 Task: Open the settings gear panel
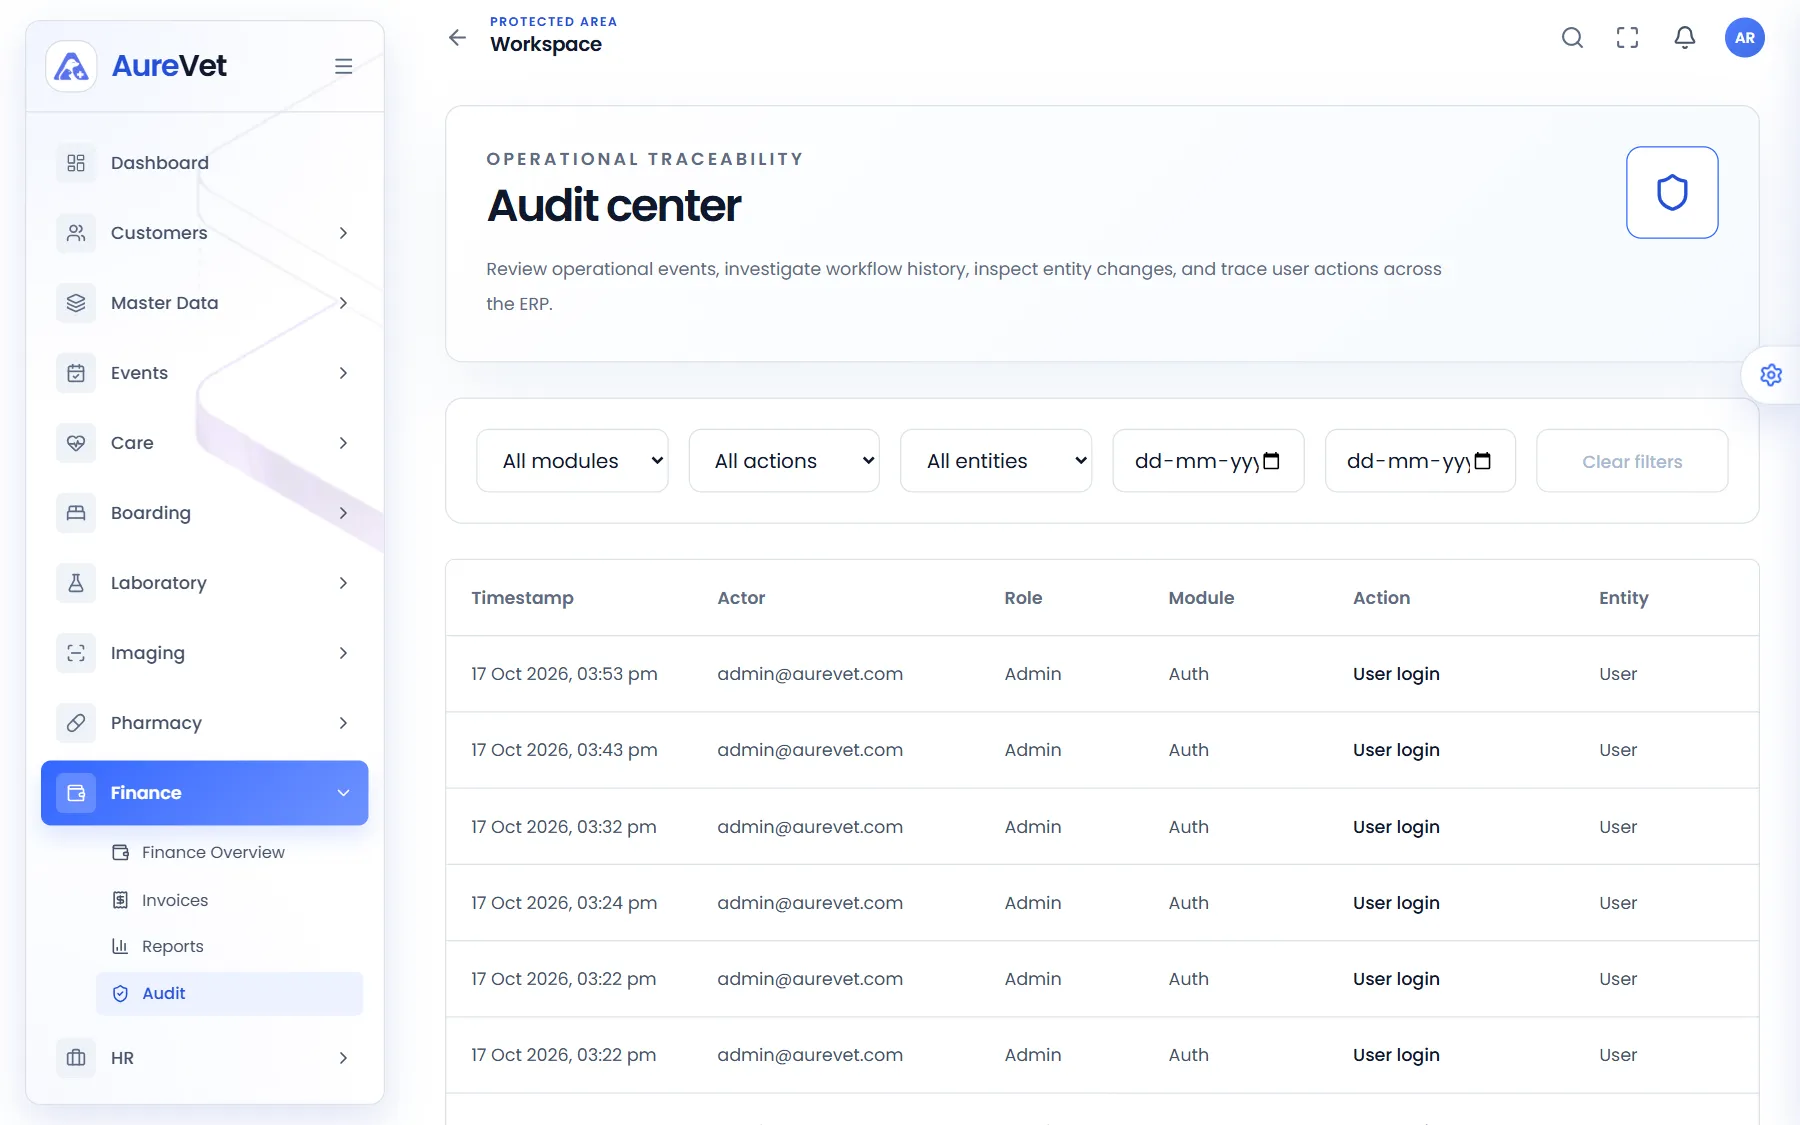click(x=1771, y=375)
